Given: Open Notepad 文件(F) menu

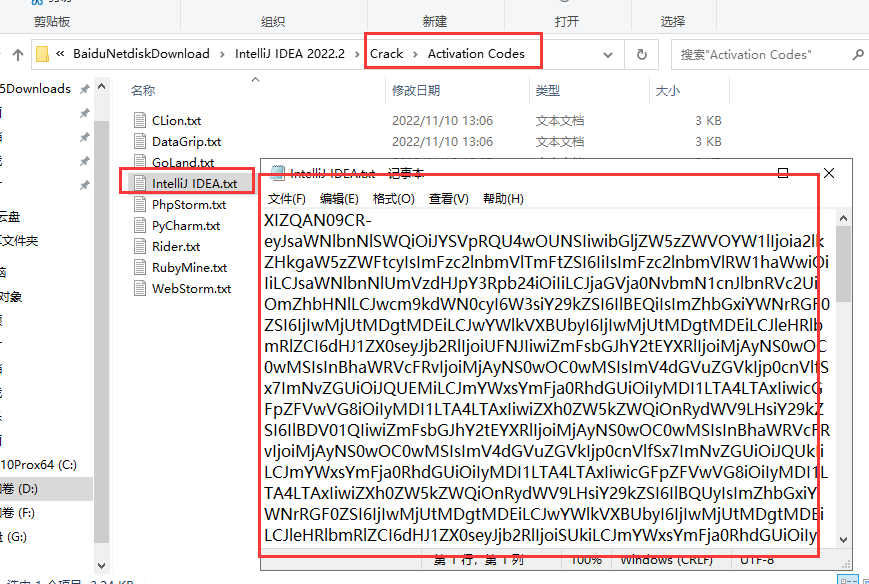Looking at the screenshot, I should pos(287,199).
